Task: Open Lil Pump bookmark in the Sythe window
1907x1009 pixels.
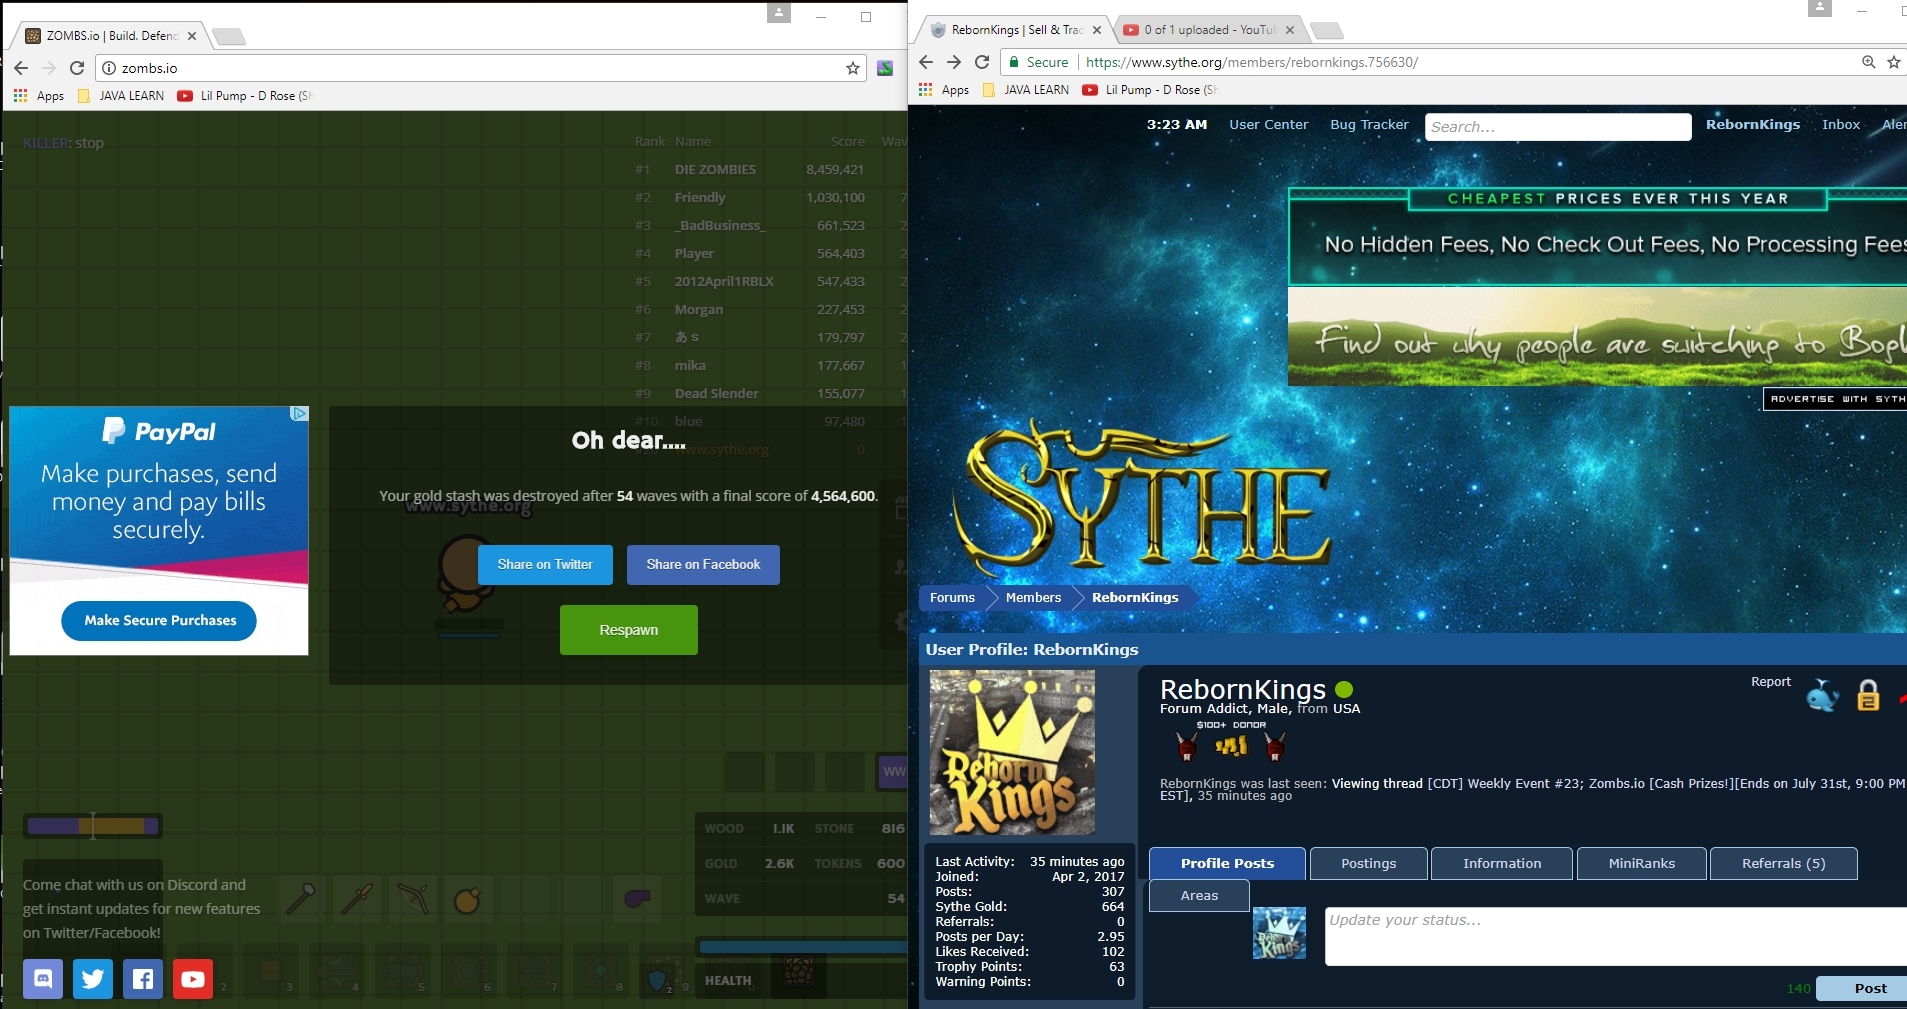Action: [1151, 90]
